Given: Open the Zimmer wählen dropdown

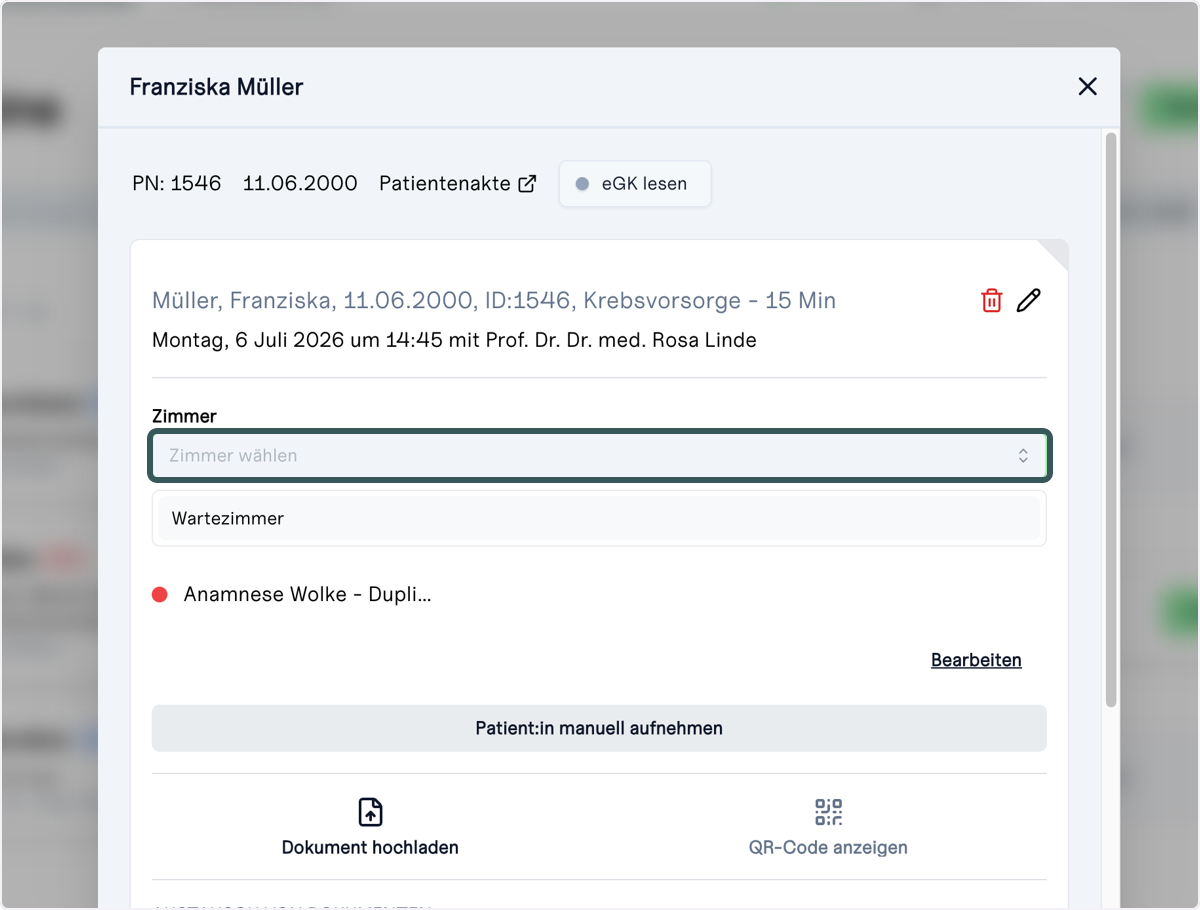Looking at the screenshot, I should click(x=599, y=455).
